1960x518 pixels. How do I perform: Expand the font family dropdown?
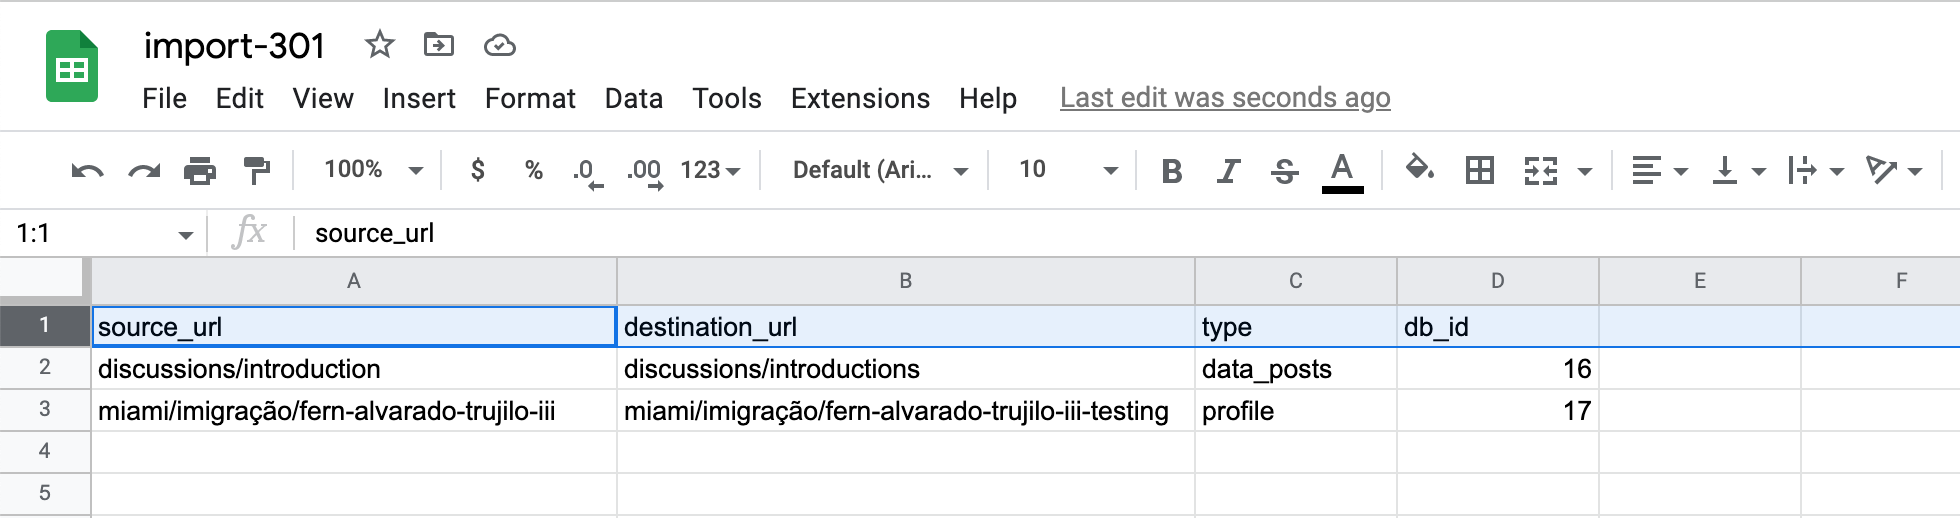[880, 170]
